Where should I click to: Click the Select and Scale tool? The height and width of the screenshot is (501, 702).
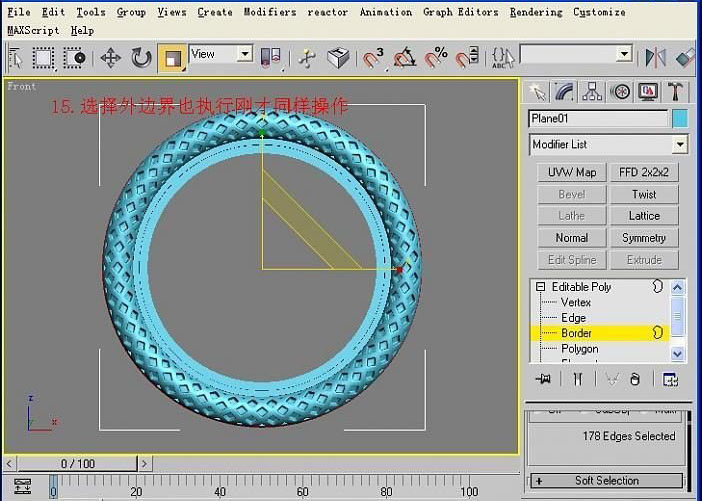point(172,58)
